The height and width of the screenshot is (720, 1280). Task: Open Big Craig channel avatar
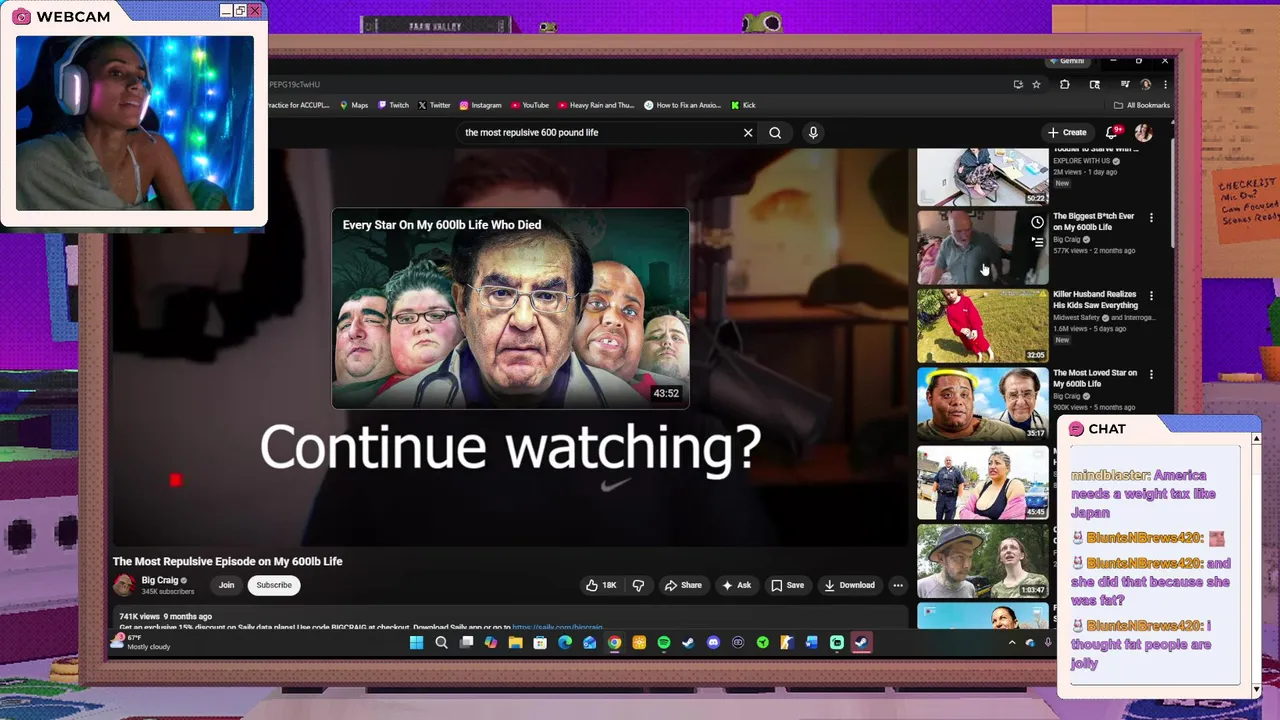124,585
